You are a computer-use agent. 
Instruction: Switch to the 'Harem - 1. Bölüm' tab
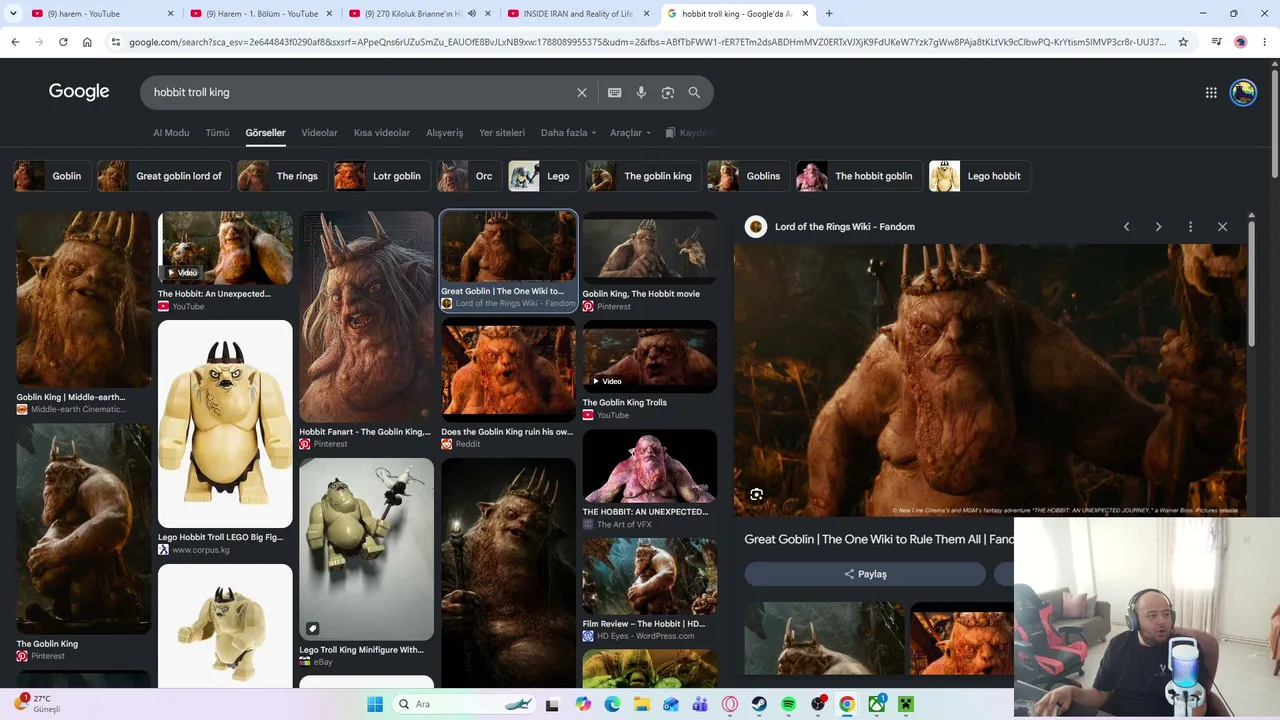pyautogui.click(x=261, y=14)
